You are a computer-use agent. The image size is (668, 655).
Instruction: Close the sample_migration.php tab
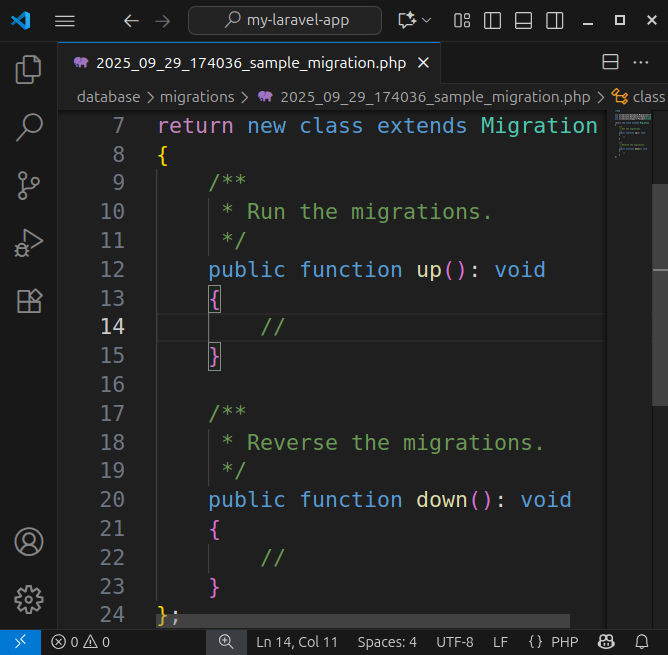[423, 63]
